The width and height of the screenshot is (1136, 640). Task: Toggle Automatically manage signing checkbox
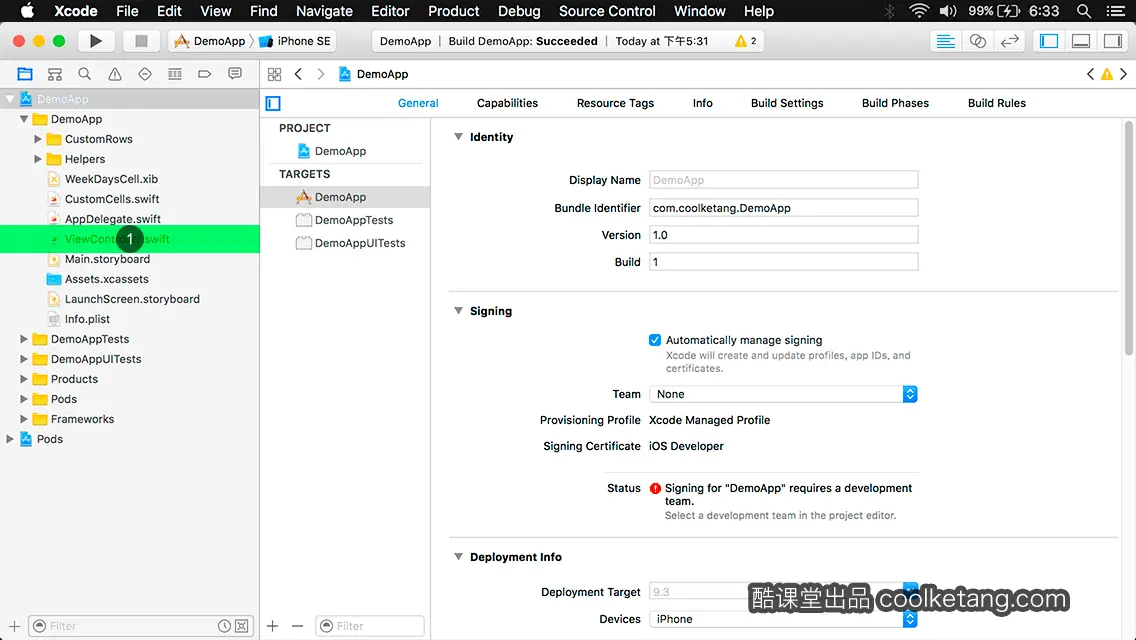click(655, 340)
